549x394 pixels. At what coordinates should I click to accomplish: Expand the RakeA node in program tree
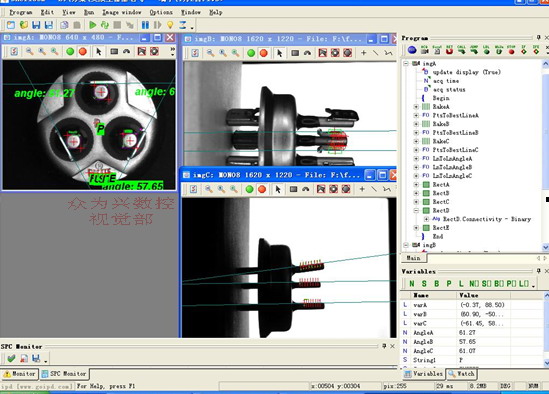(416, 106)
